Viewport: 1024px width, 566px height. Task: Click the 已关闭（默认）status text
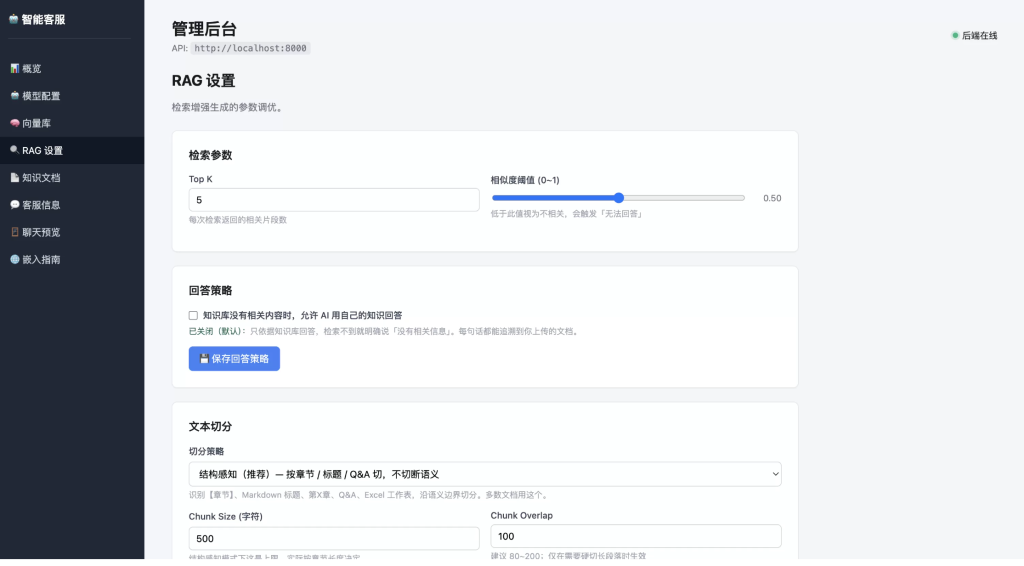(x=215, y=332)
